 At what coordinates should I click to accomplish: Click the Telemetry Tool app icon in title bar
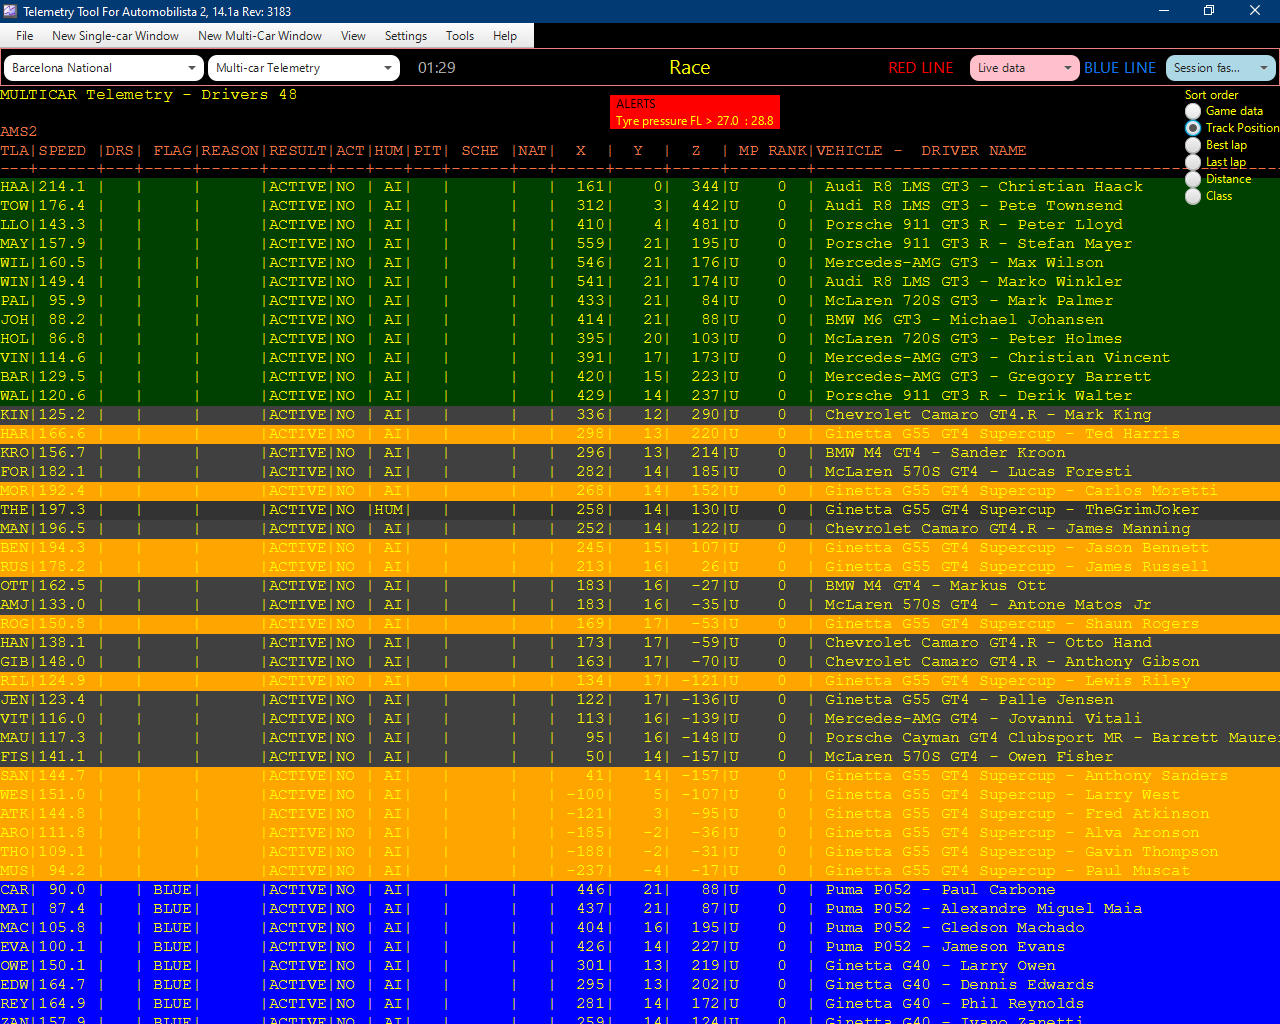(11, 11)
